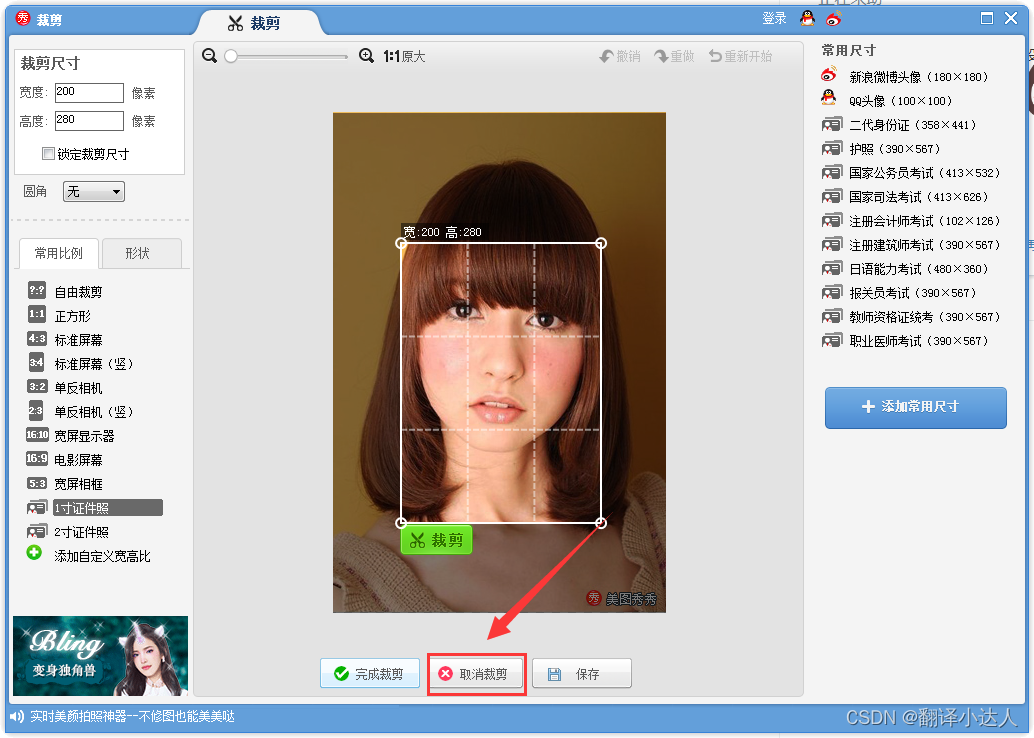The height and width of the screenshot is (738, 1034).
Task: Select 二代身份证 (358×441) size
Action: click(x=899, y=125)
